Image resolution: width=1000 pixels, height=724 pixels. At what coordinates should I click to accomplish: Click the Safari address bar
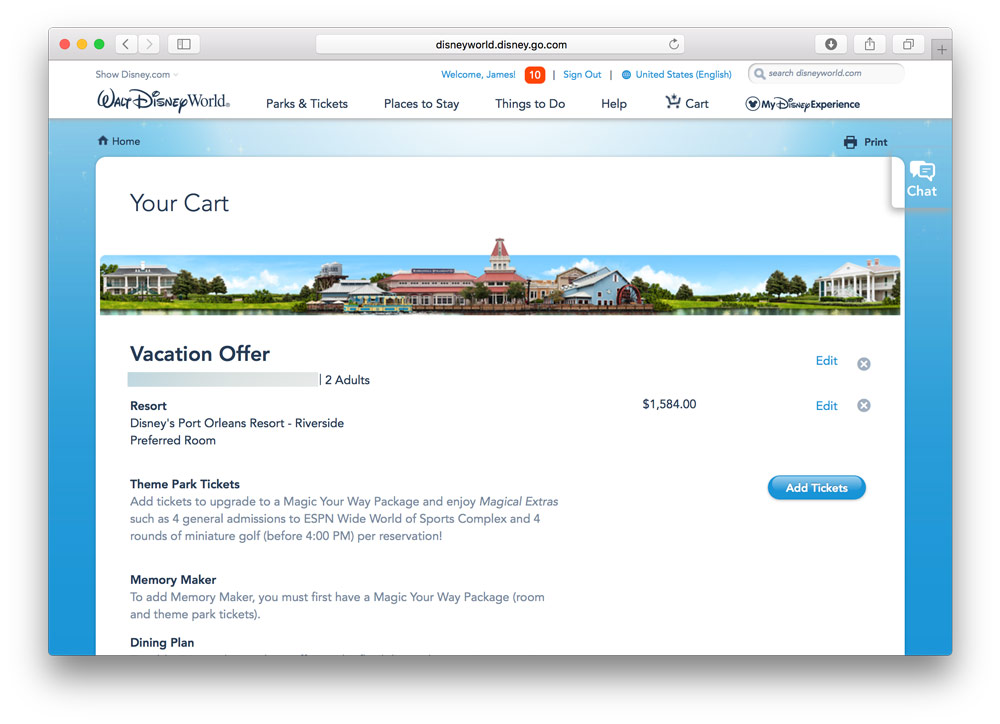point(500,44)
